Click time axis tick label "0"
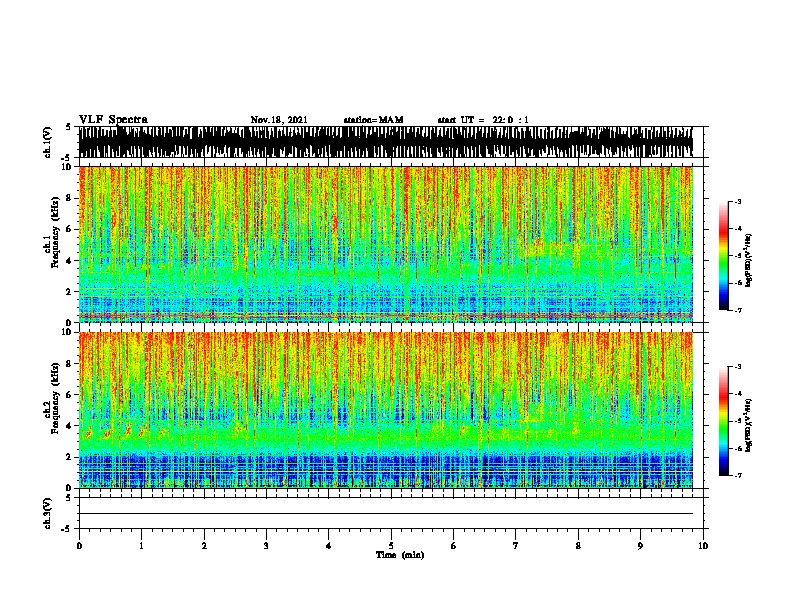792x612 pixels. [x=79, y=546]
